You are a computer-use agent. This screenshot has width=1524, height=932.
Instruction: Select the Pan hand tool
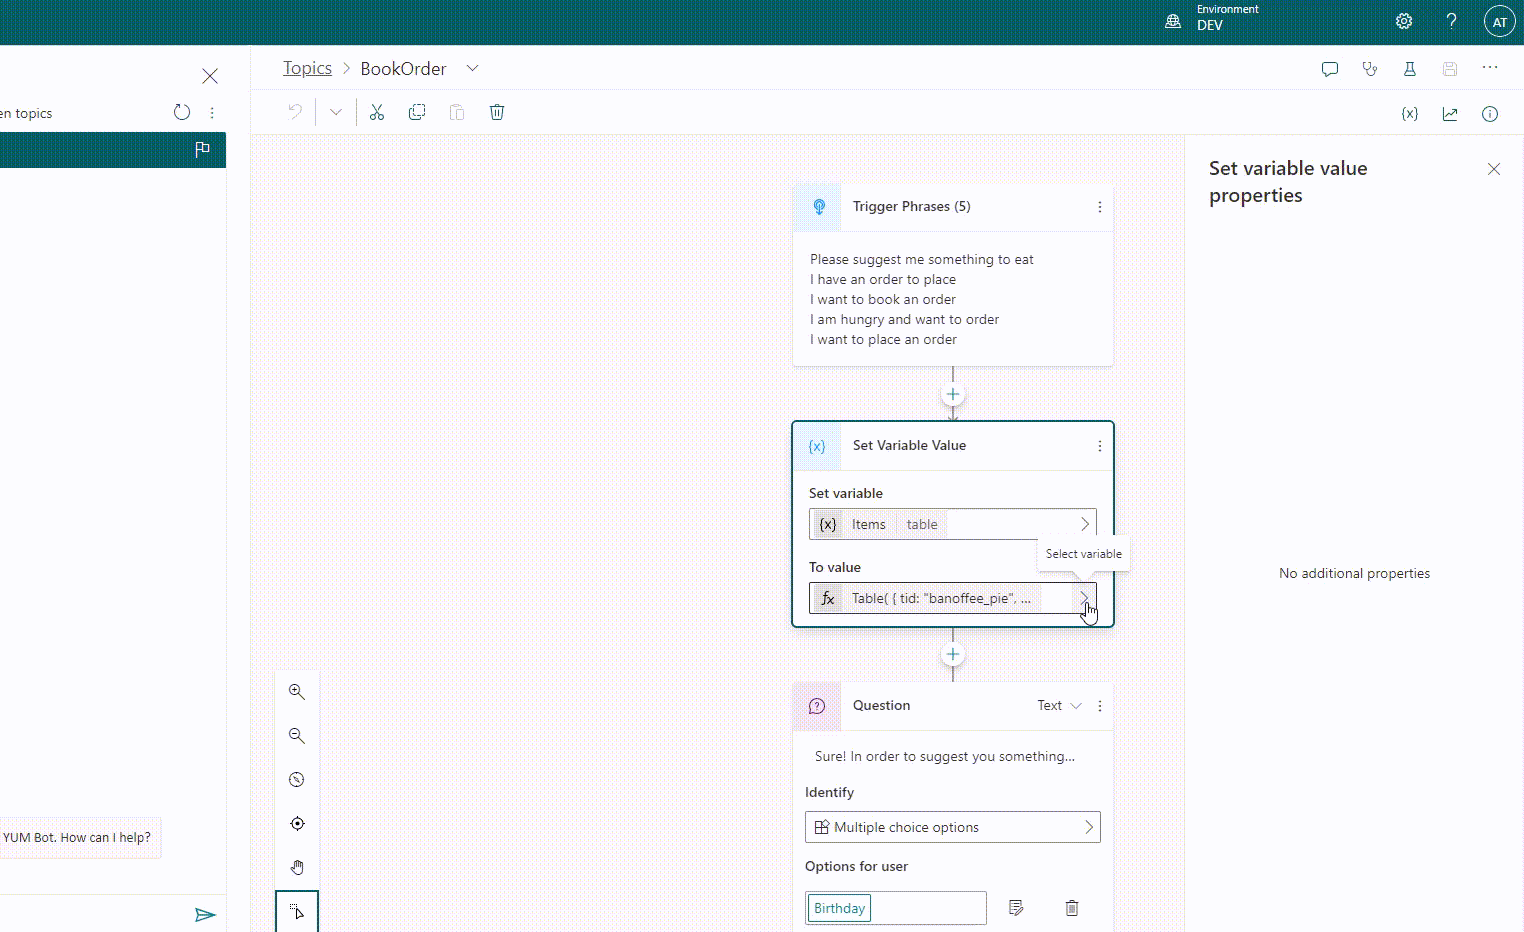click(x=296, y=867)
